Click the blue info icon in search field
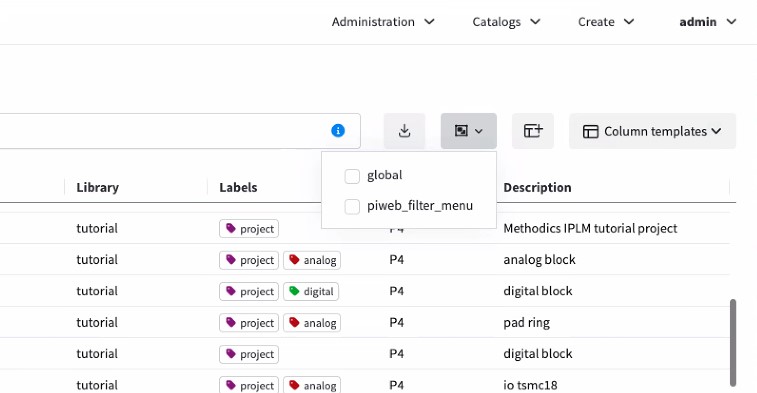This screenshot has height=393, width=757. click(x=338, y=130)
